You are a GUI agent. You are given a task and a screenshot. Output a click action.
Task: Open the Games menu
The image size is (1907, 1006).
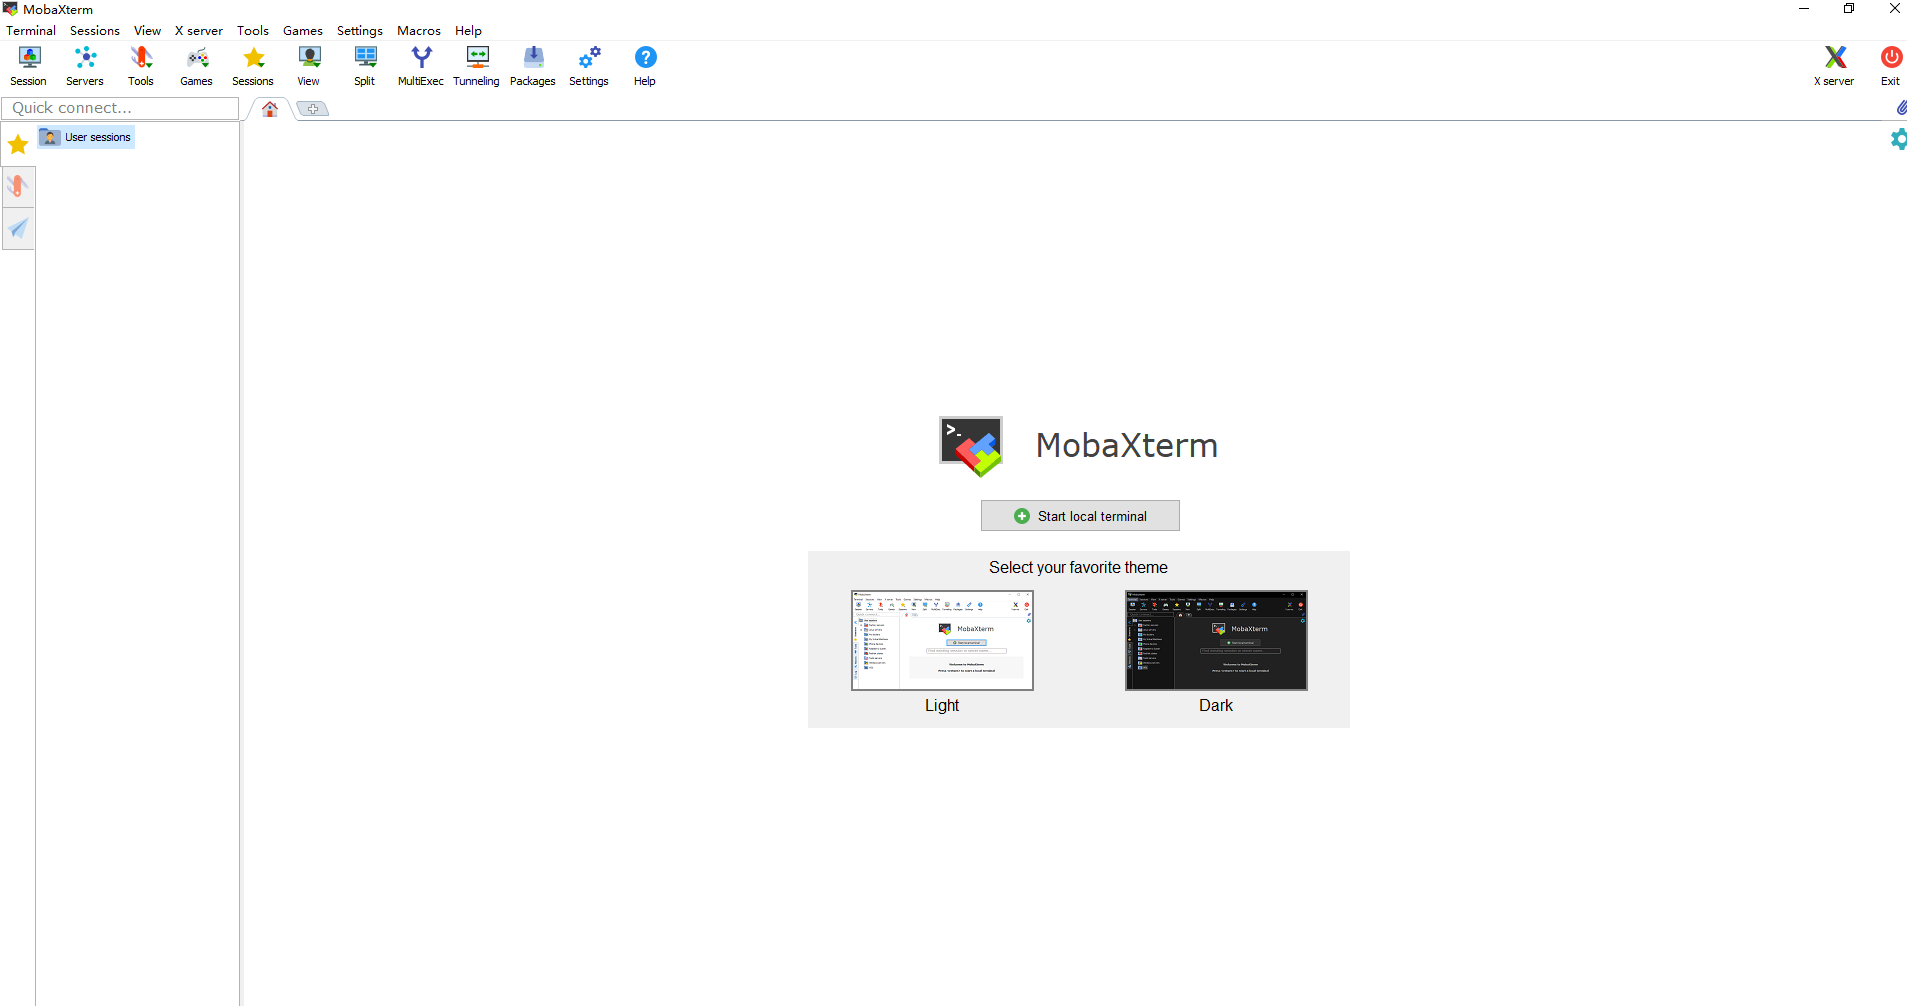(303, 31)
